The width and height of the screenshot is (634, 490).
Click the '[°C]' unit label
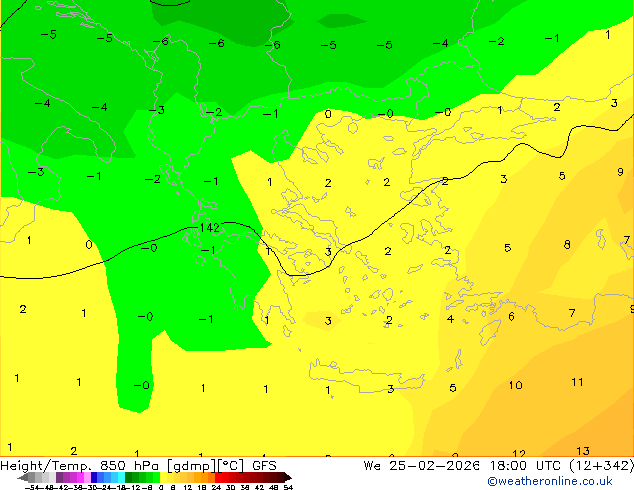tap(231, 466)
